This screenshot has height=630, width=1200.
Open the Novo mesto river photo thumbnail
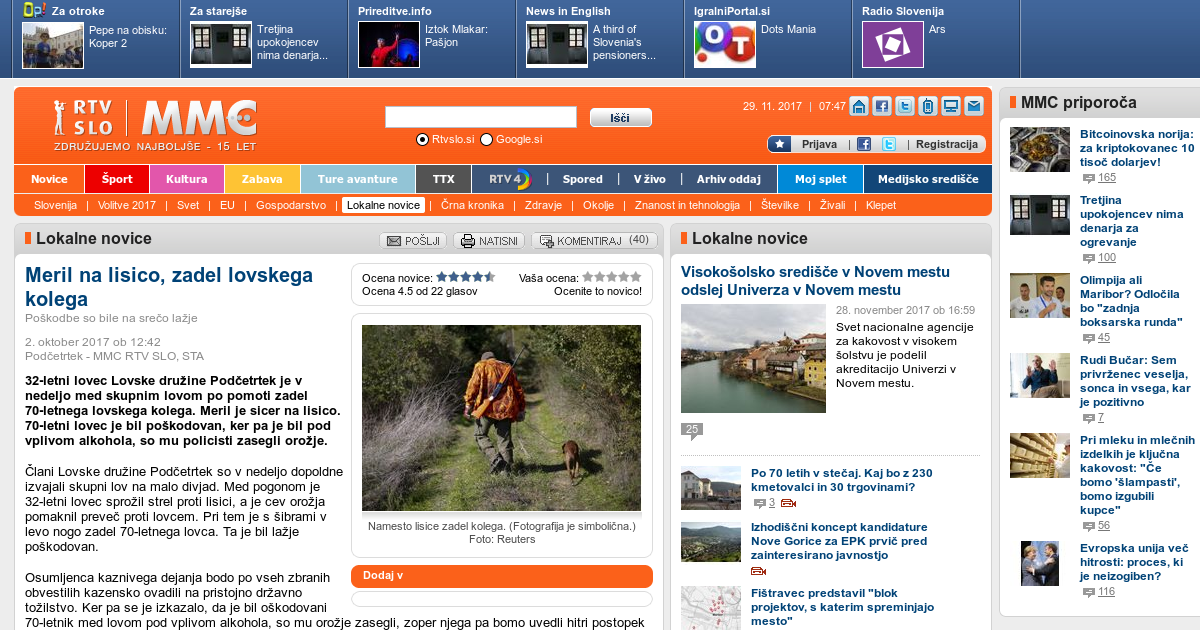(x=753, y=358)
